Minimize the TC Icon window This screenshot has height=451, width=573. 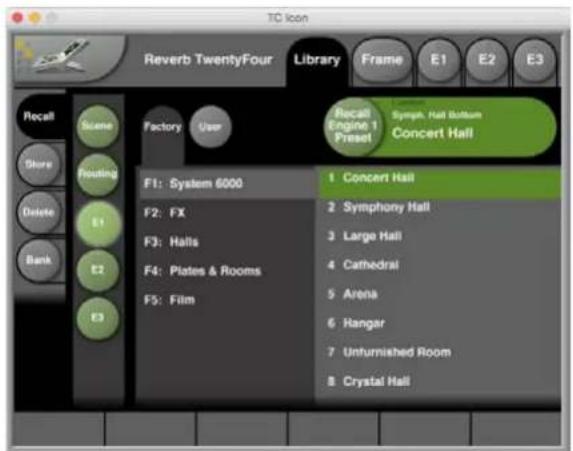[x=35, y=18]
